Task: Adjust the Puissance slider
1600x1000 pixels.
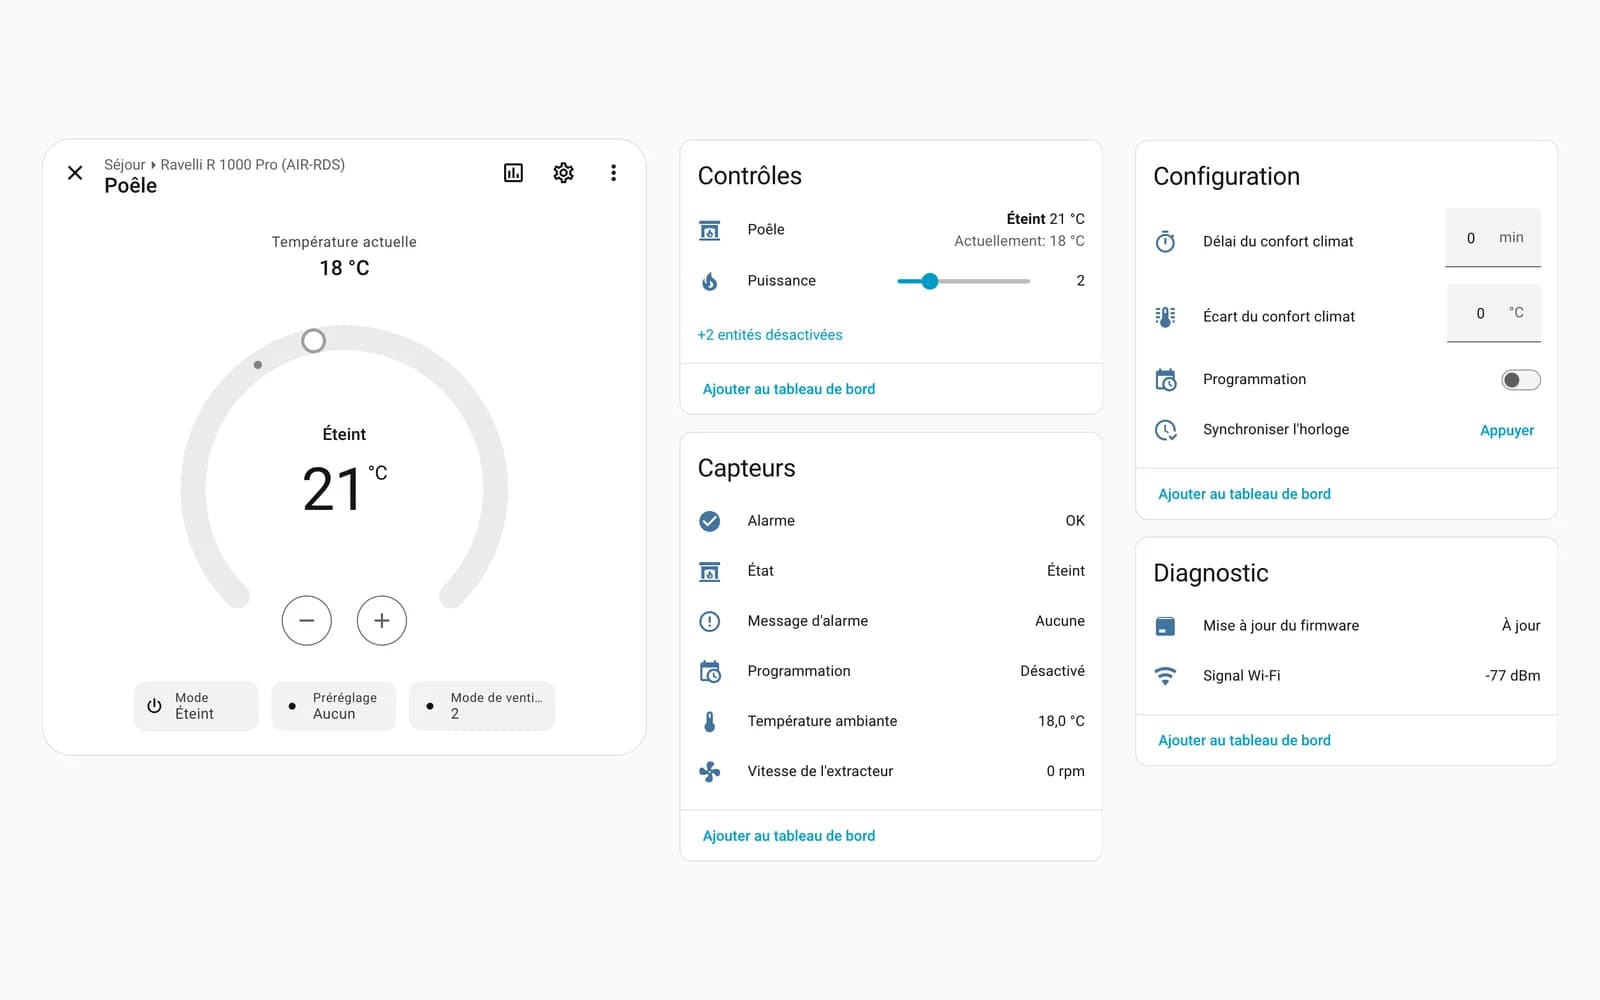Action: [963, 281]
